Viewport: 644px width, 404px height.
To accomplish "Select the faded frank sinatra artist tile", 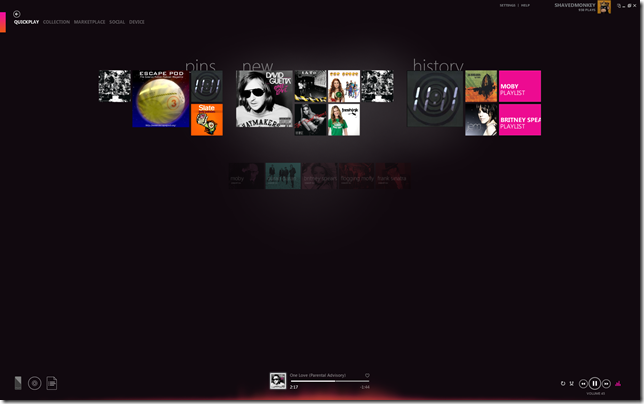I will [393, 176].
